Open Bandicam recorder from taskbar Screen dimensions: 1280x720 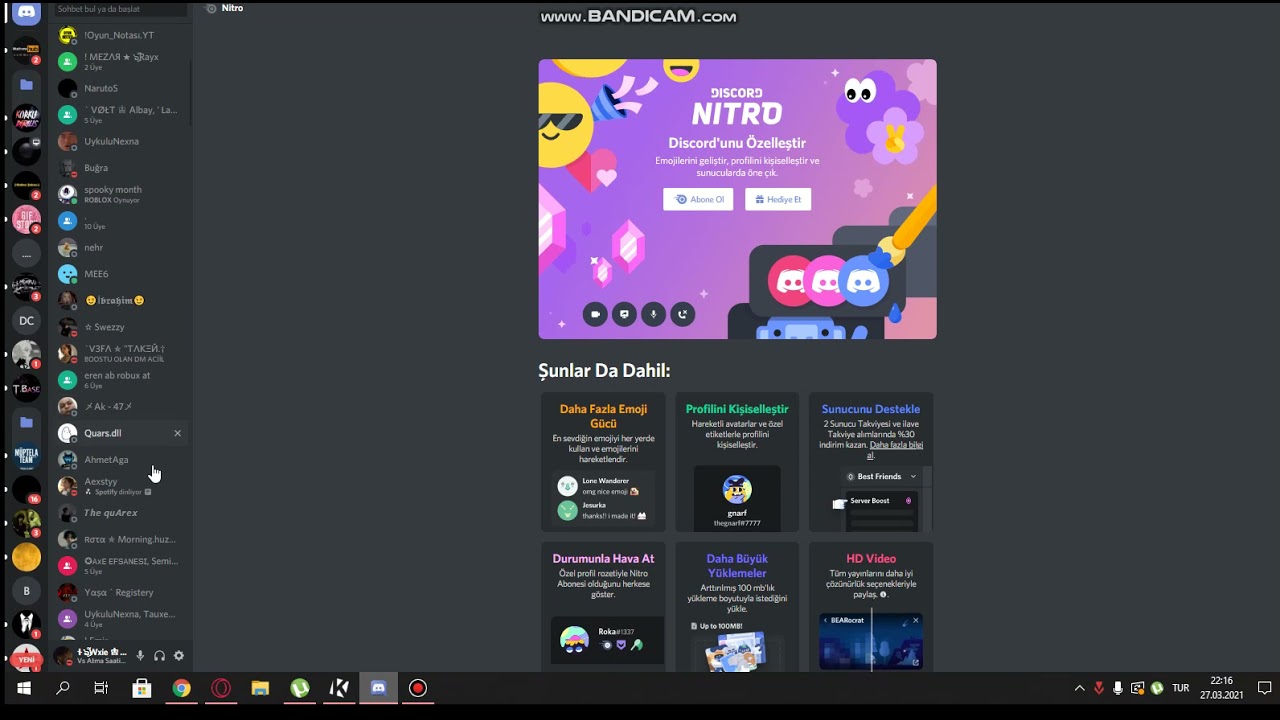point(418,688)
